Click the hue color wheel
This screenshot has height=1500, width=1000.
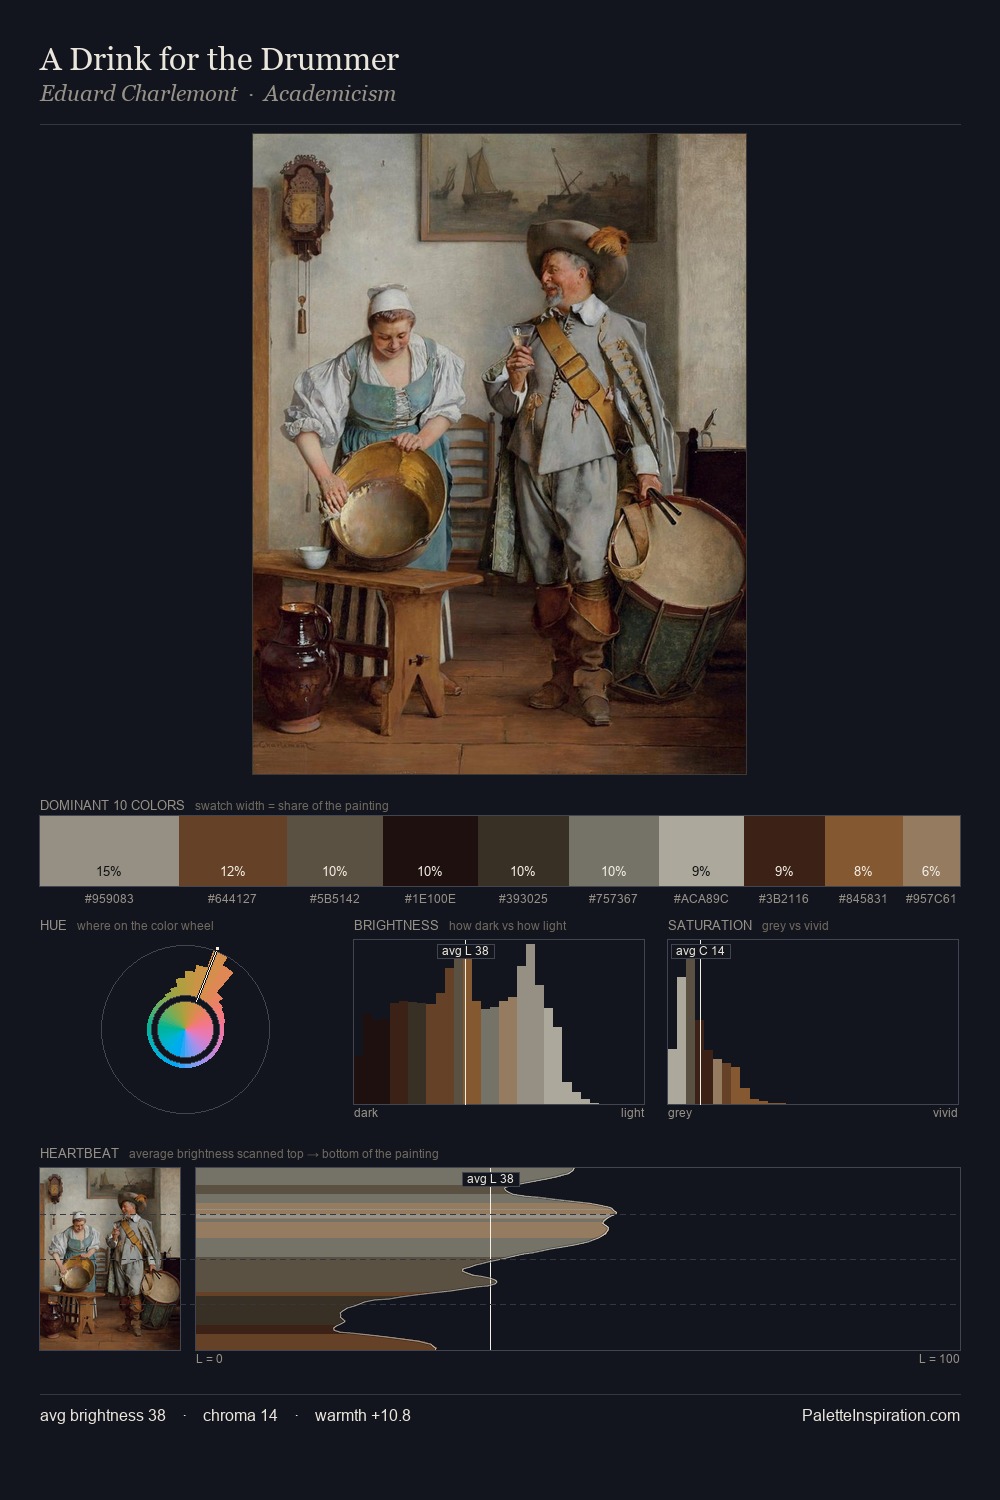pos(185,1029)
